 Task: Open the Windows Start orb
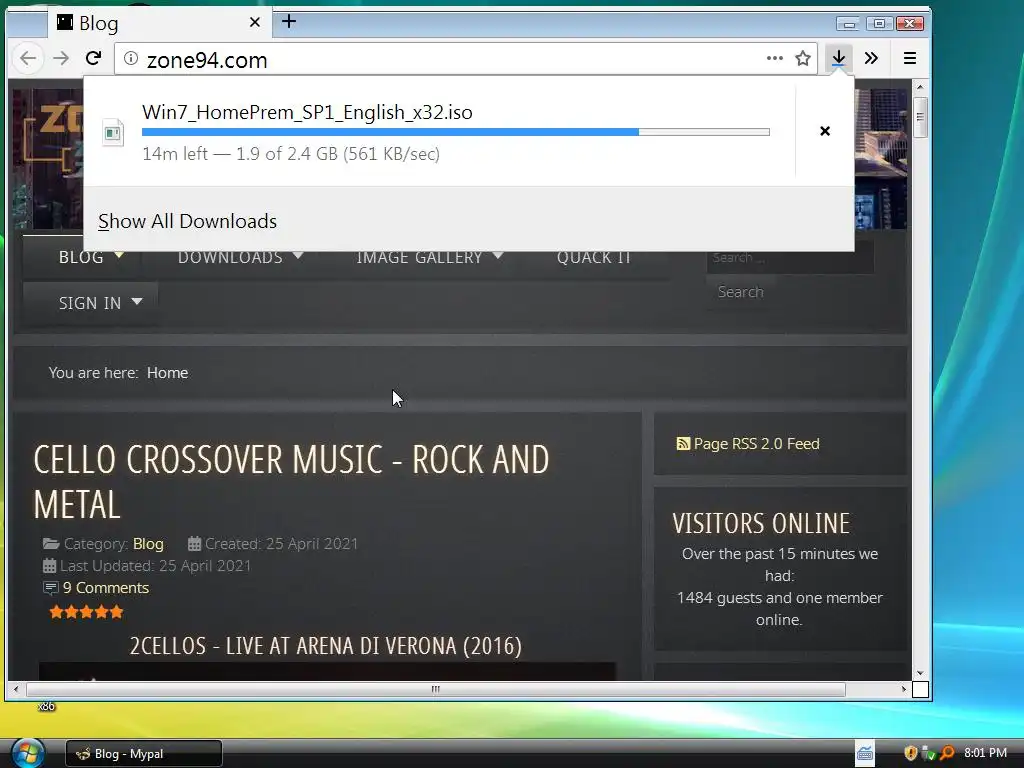(x=27, y=753)
